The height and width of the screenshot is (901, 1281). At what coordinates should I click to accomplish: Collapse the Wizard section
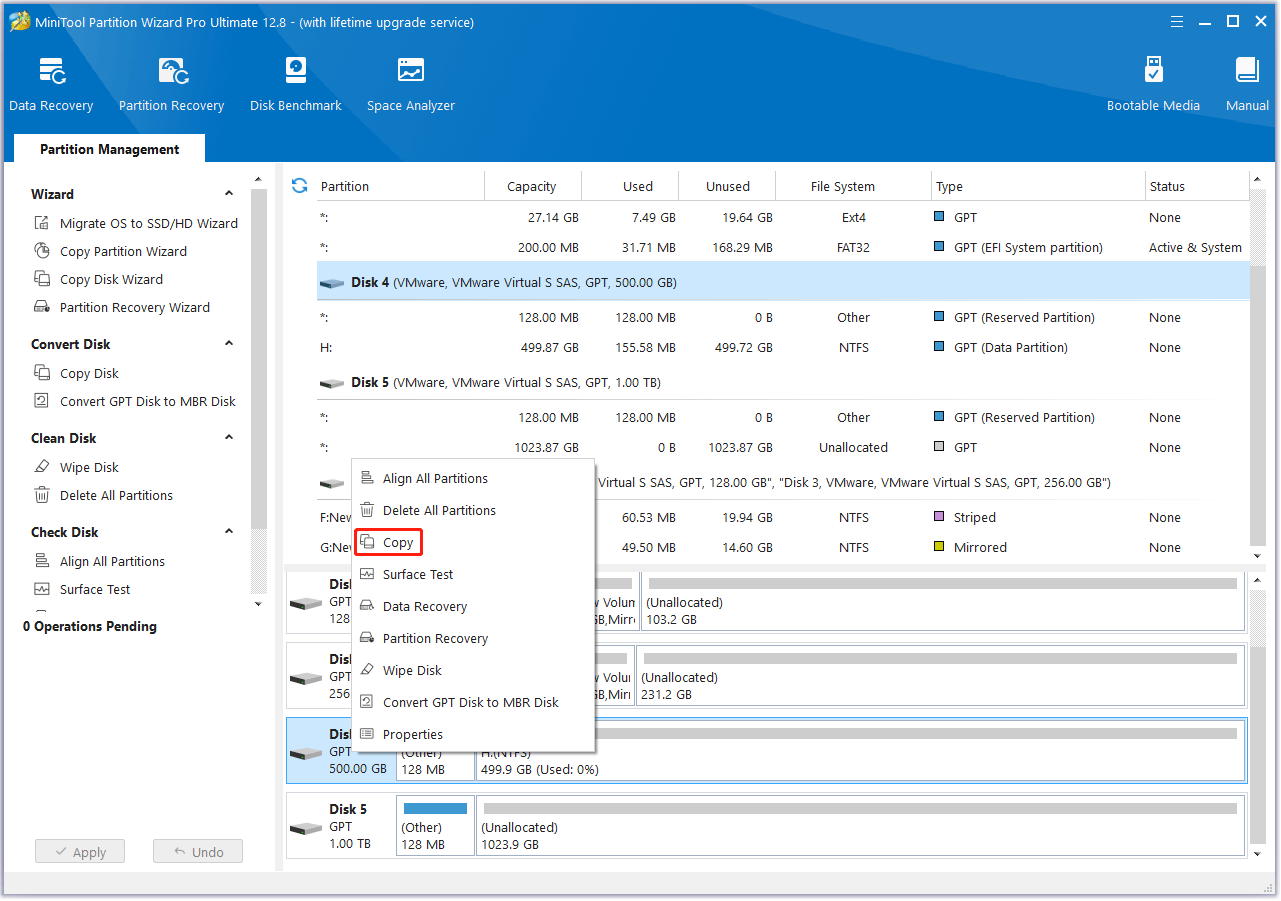click(229, 194)
